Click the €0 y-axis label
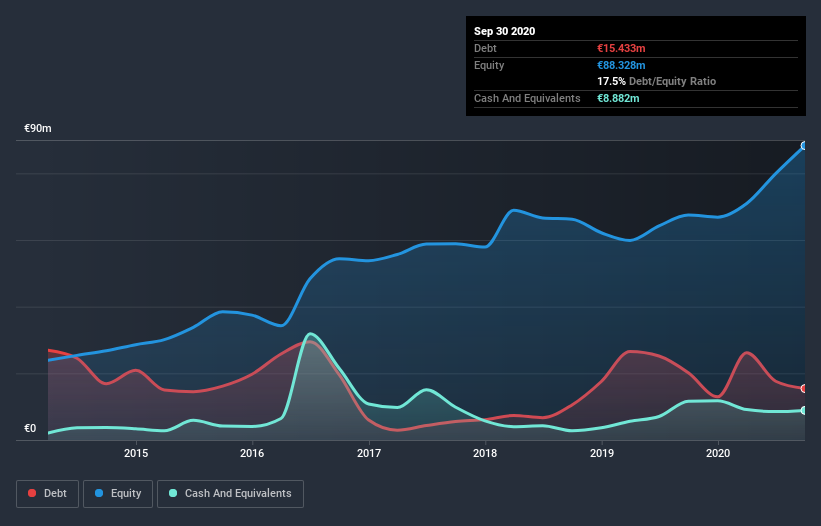Image resolution: width=821 pixels, height=526 pixels. pyautogui.click(x=30, y=429)
